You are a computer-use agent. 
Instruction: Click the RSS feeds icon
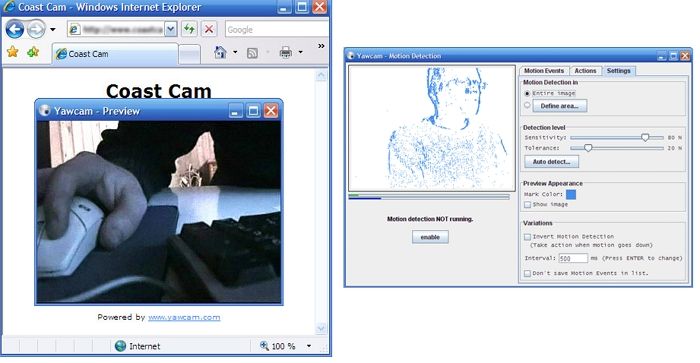pyautogui.click(x=252, y=53)
